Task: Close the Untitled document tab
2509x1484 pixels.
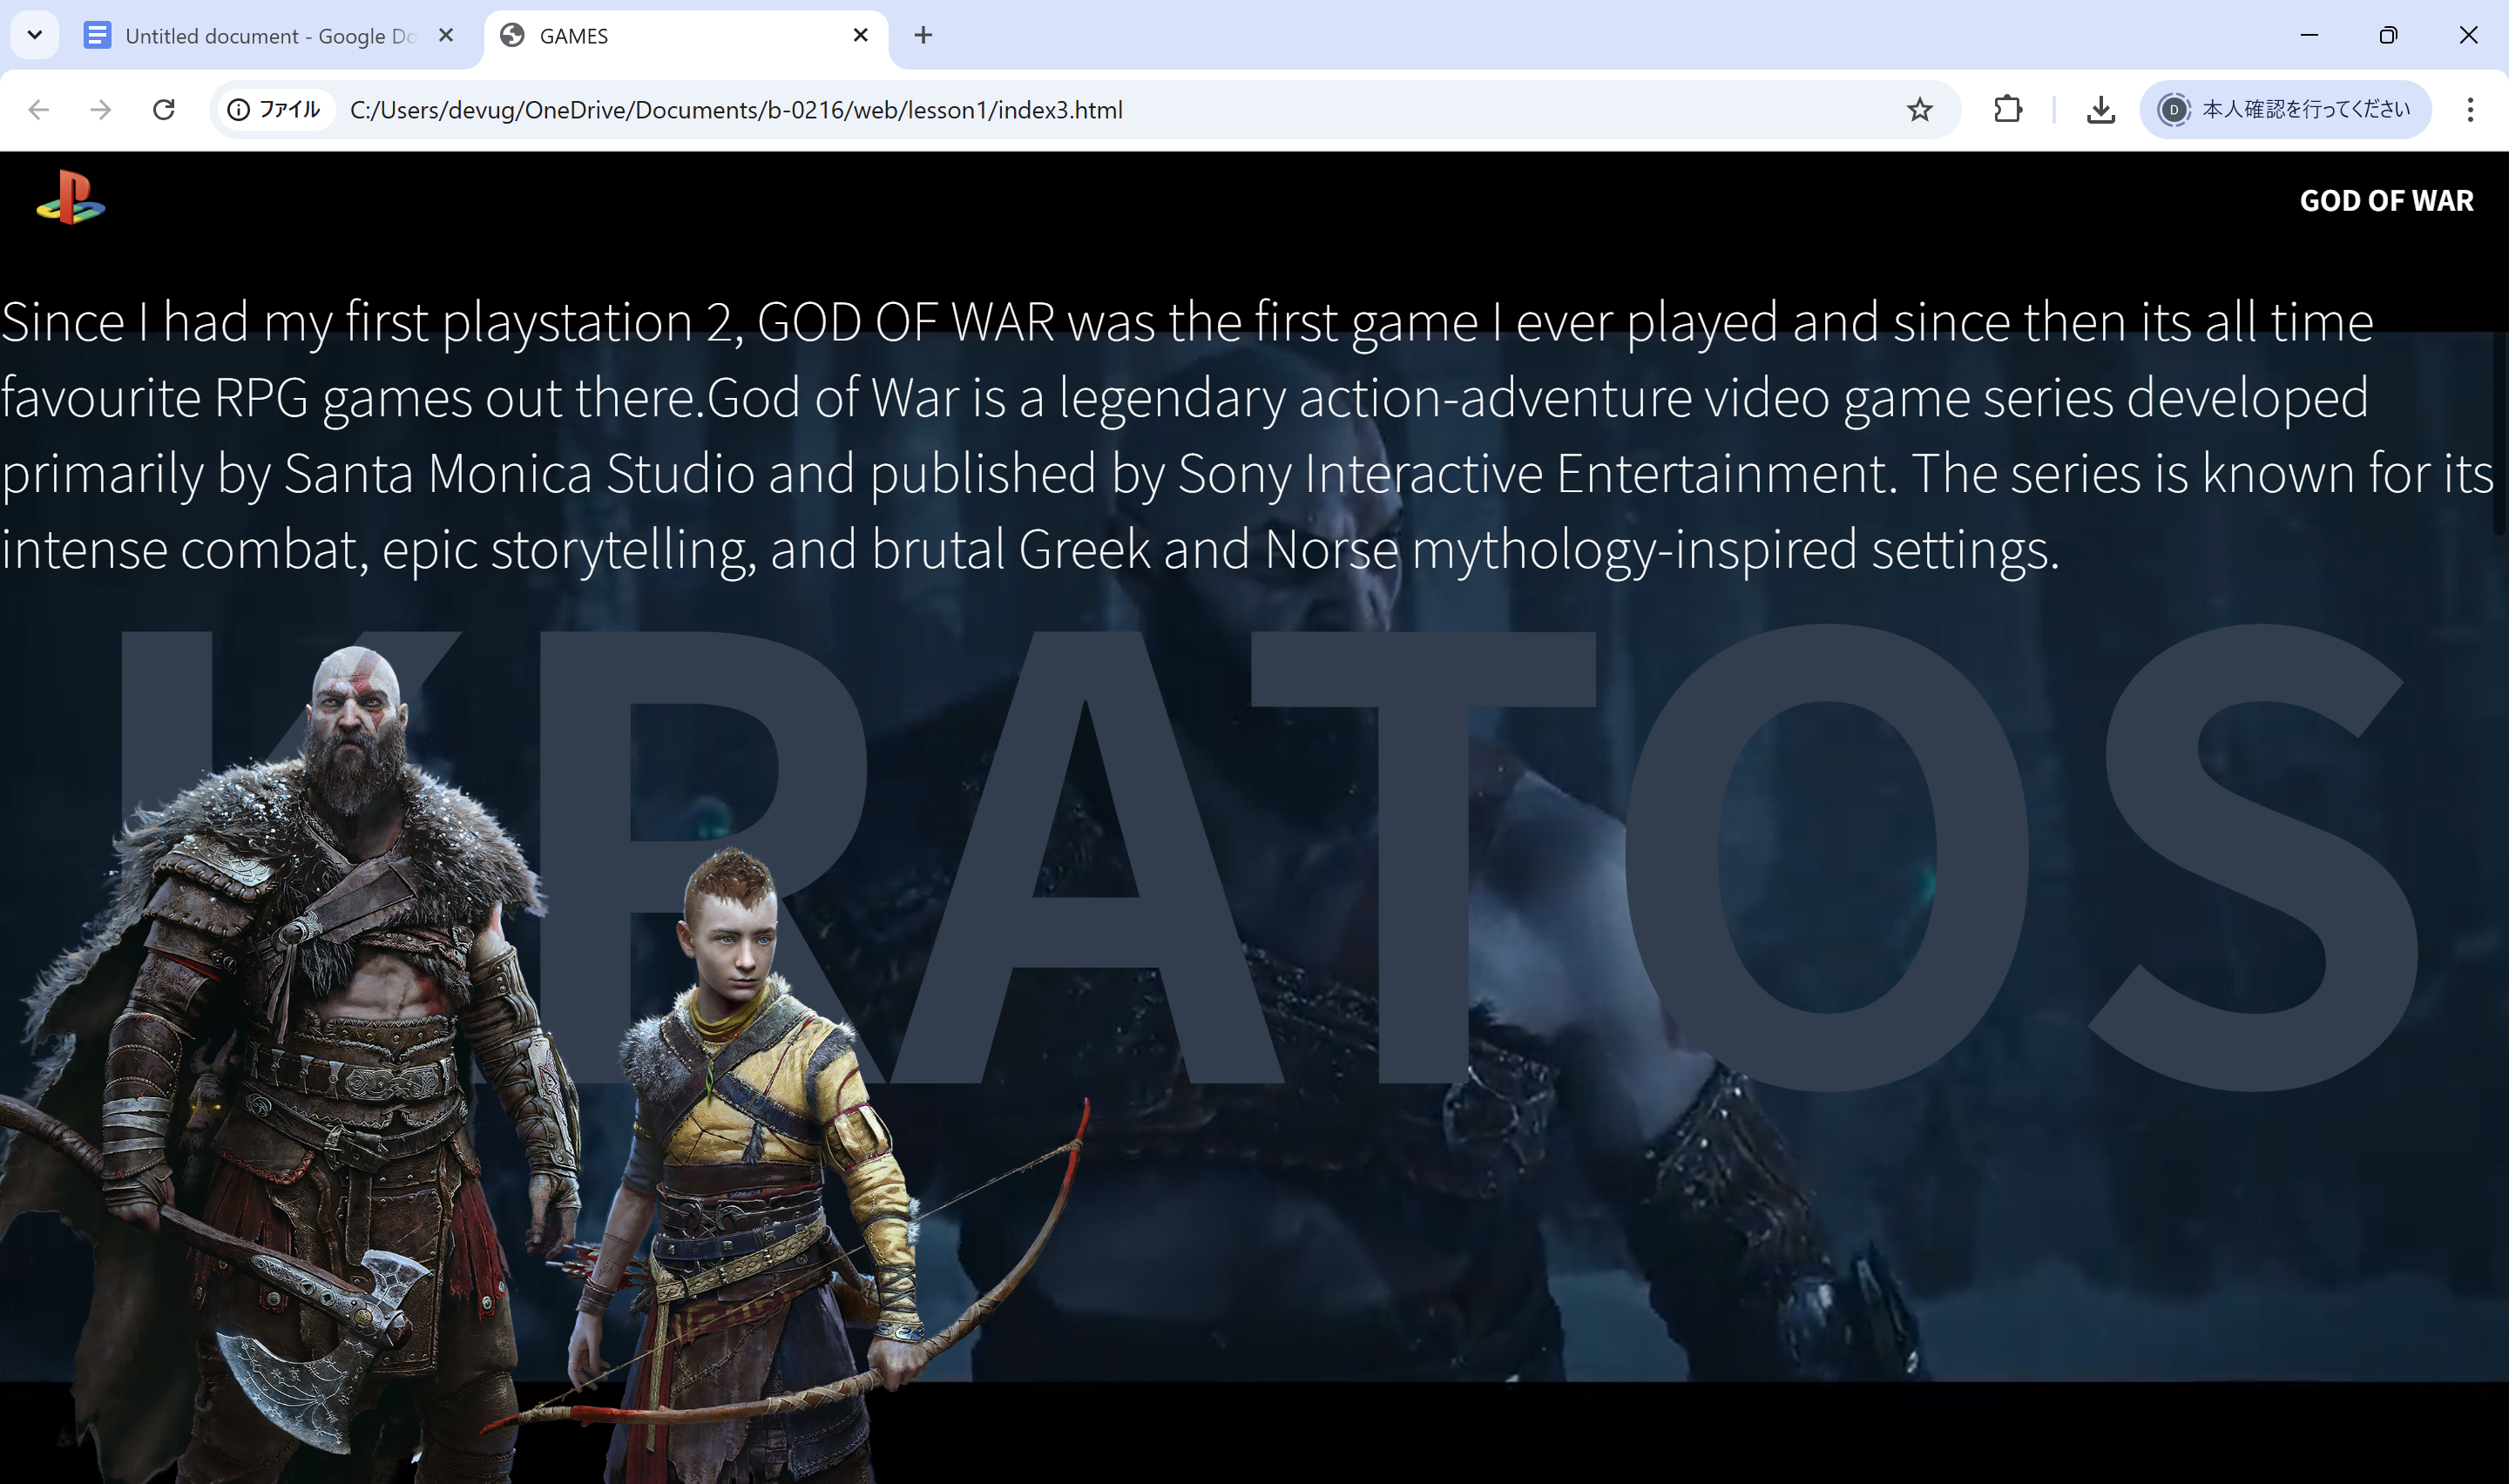Action: 446,35
